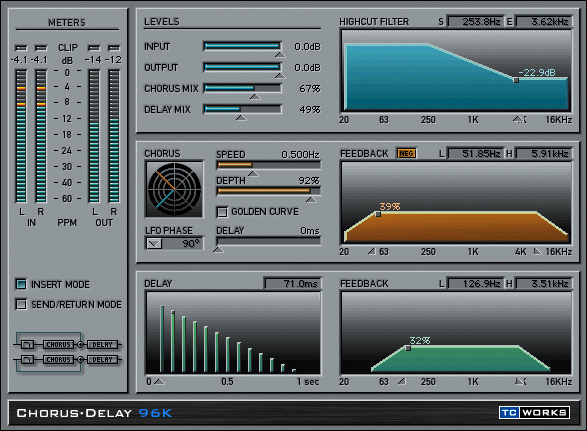
Task: Click the delay time field 71.0ms
Action: coord(292,283)
